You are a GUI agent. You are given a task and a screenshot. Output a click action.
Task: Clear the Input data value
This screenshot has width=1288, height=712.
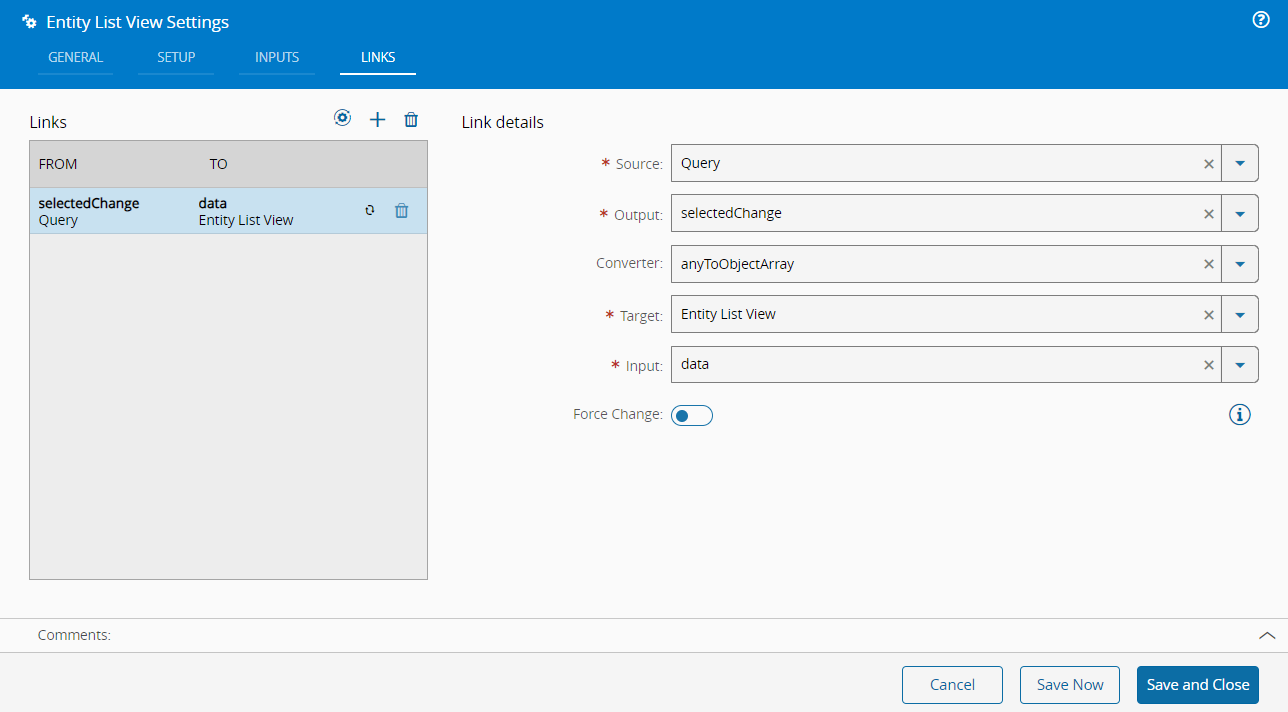(x=1208, y=365)
